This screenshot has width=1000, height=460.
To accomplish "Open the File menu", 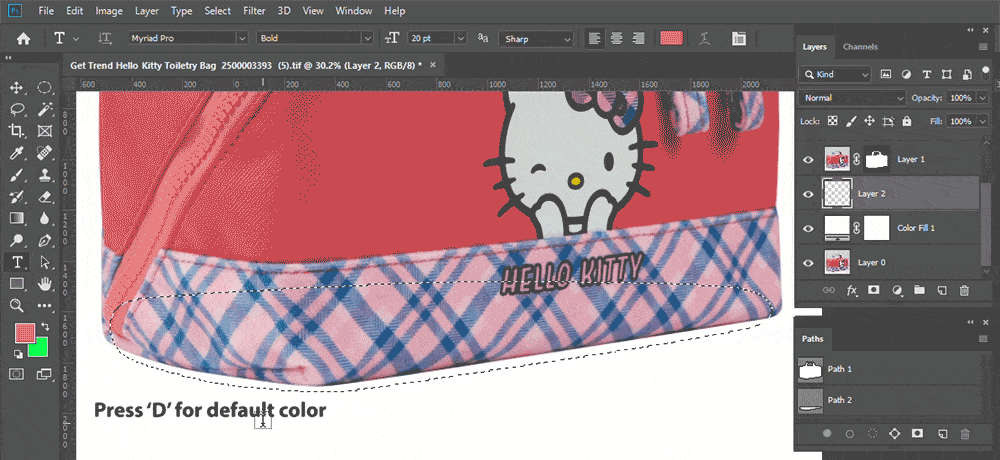I will pyautogui.click(x=46, y=11).
